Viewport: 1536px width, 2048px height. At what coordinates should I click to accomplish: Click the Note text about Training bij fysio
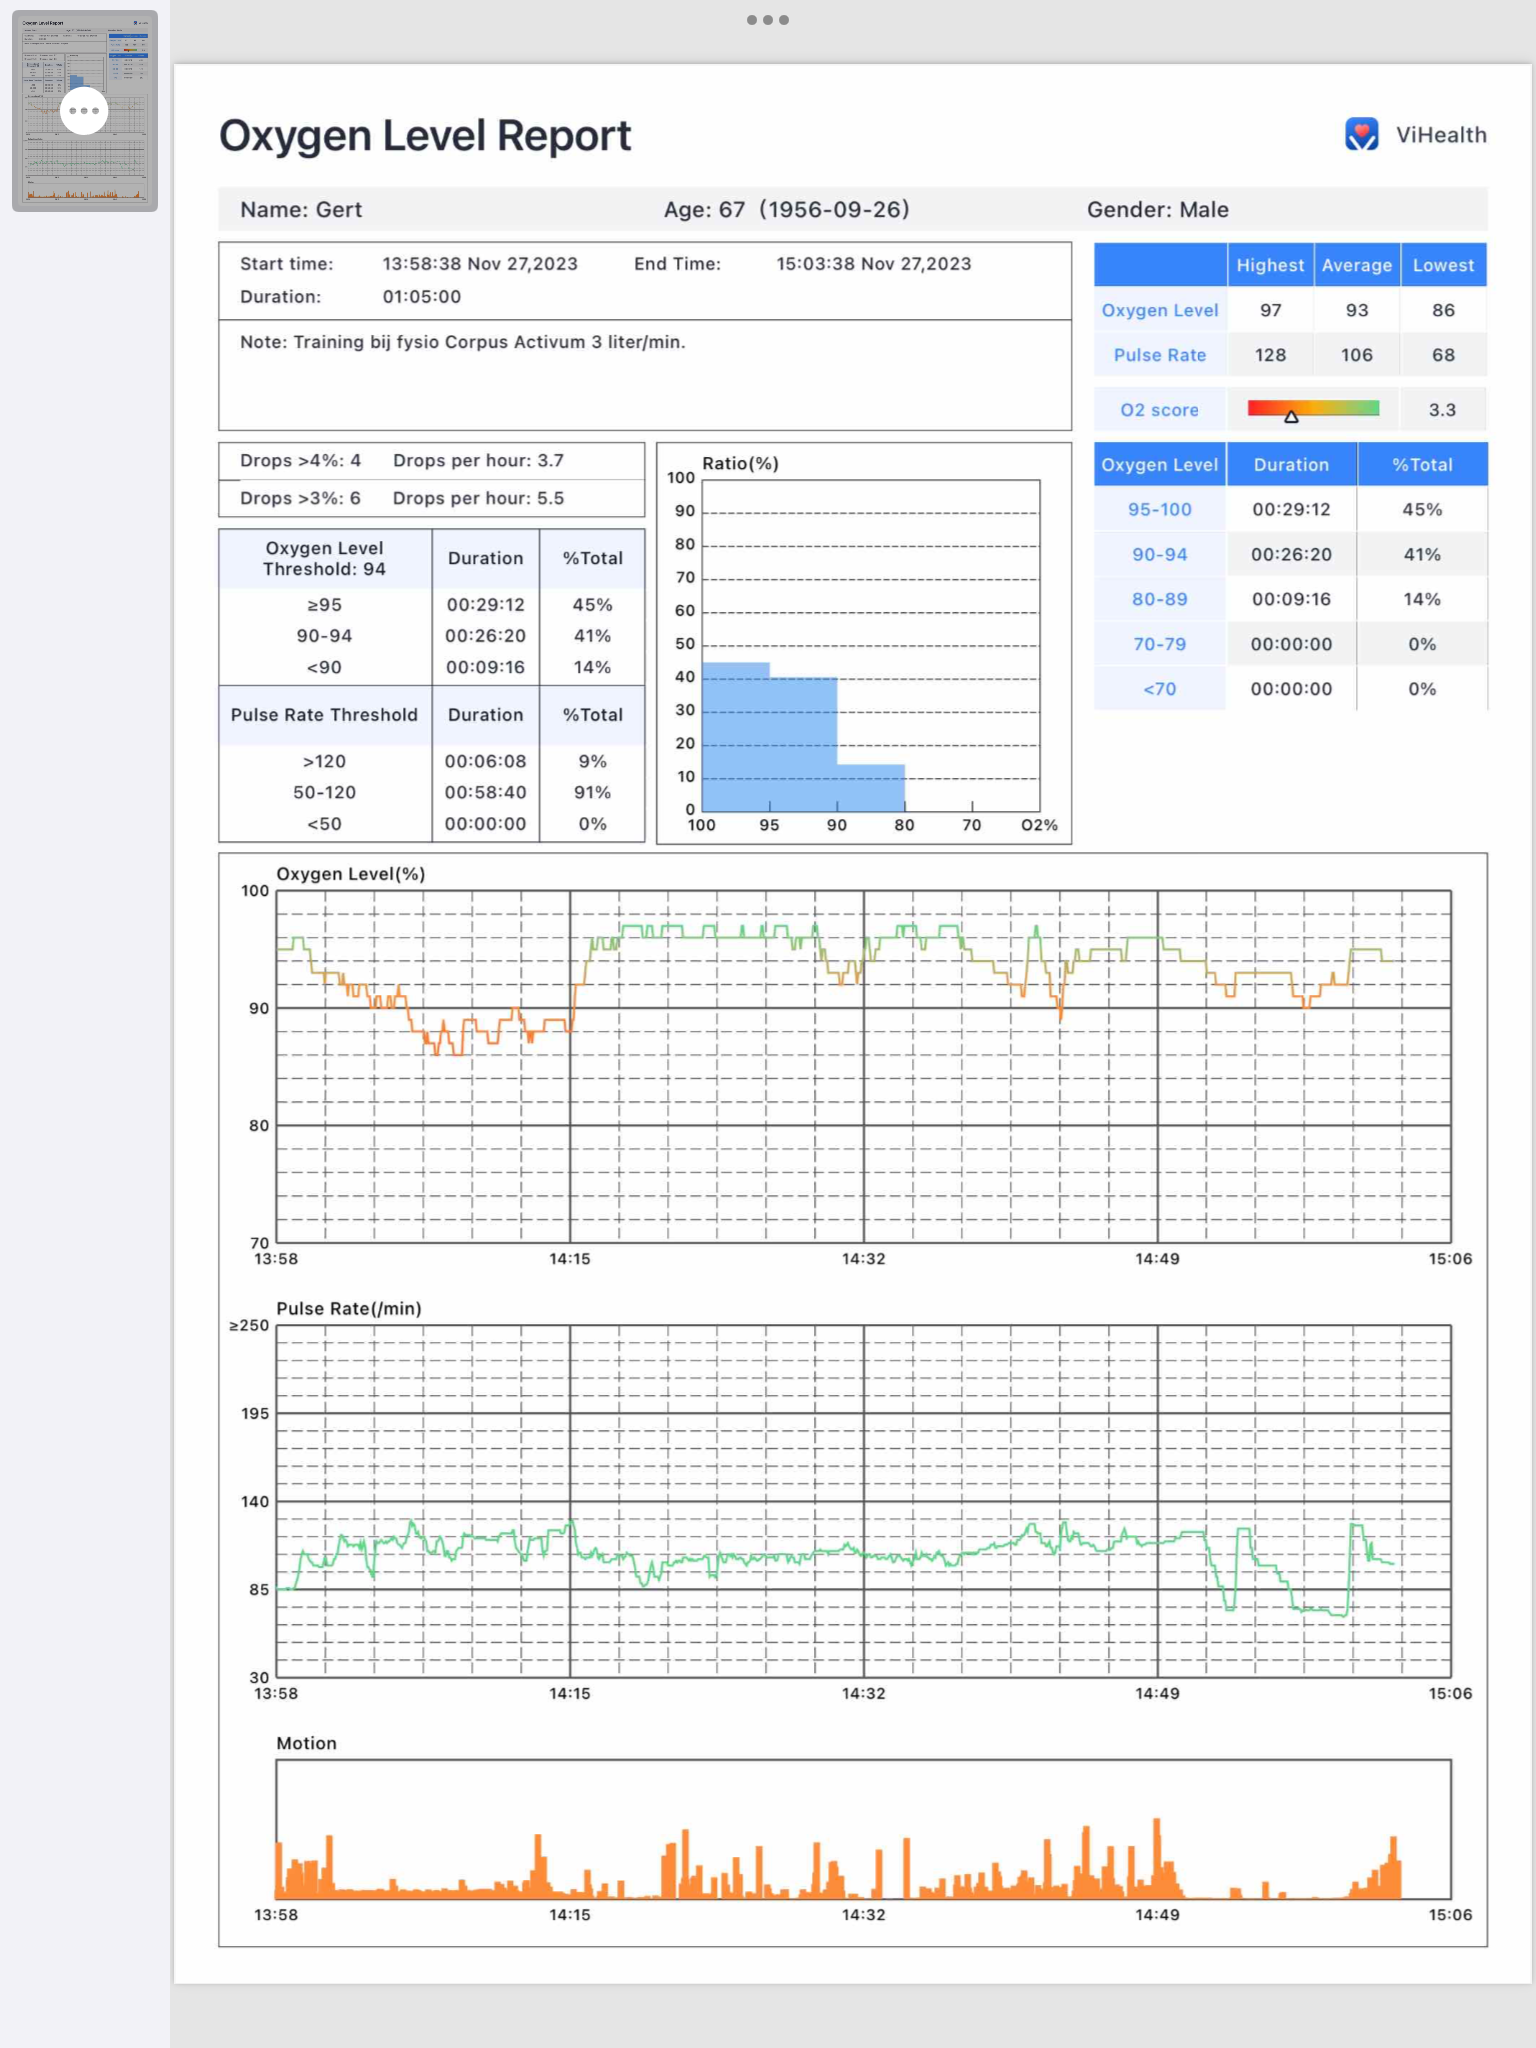(462, 342)
